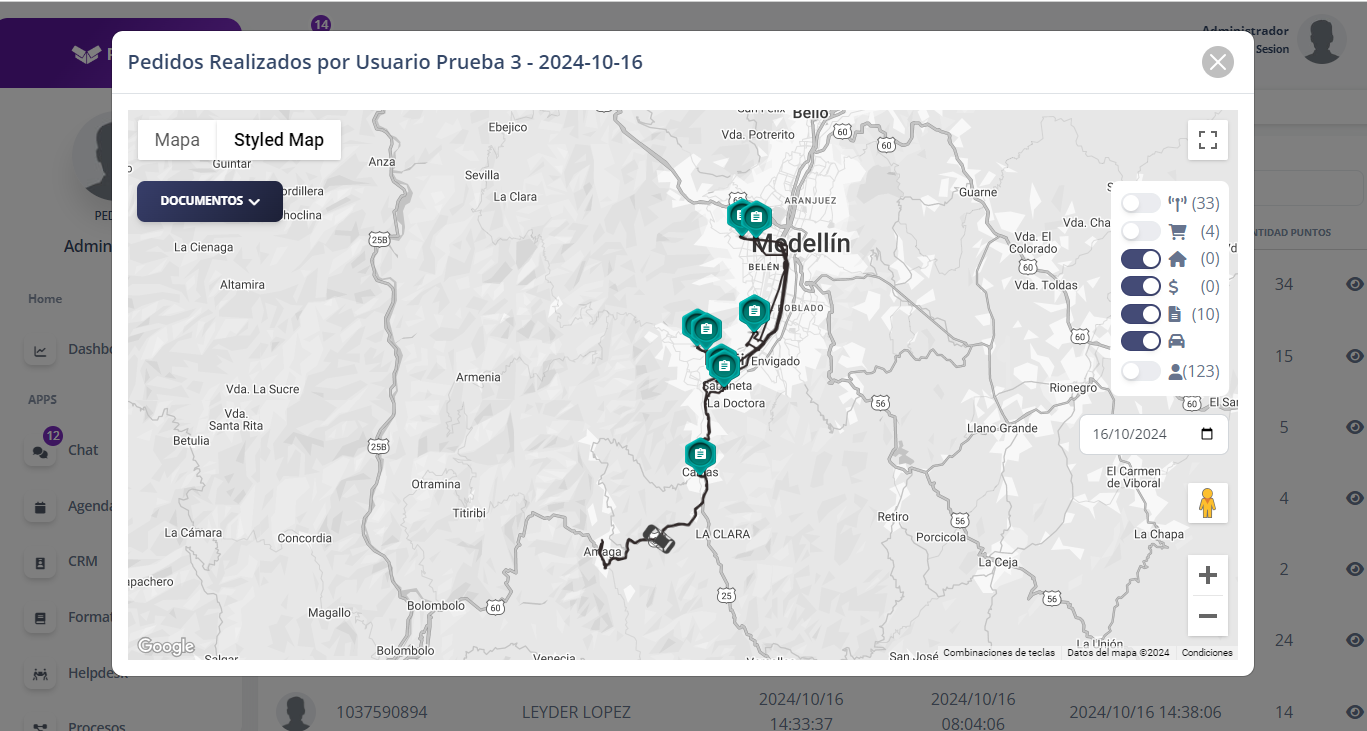This screenshot has width=1367, height=731.
Task: Click the vehicle marker near Amaga
Action: click(660, 538)
